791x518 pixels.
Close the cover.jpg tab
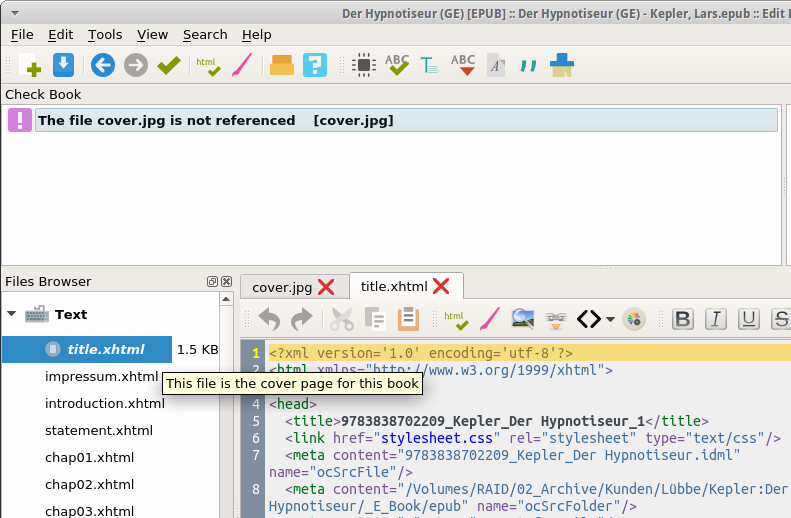(326, 287)
